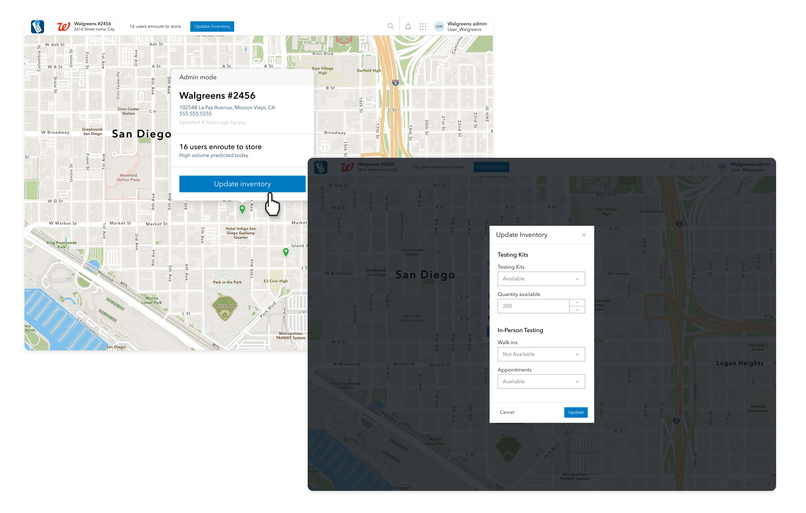Image resolution: width=806 pixels, height=513 pixels.
Task: Close the Update Inventory dialog
Action: (x=583, y=235)
